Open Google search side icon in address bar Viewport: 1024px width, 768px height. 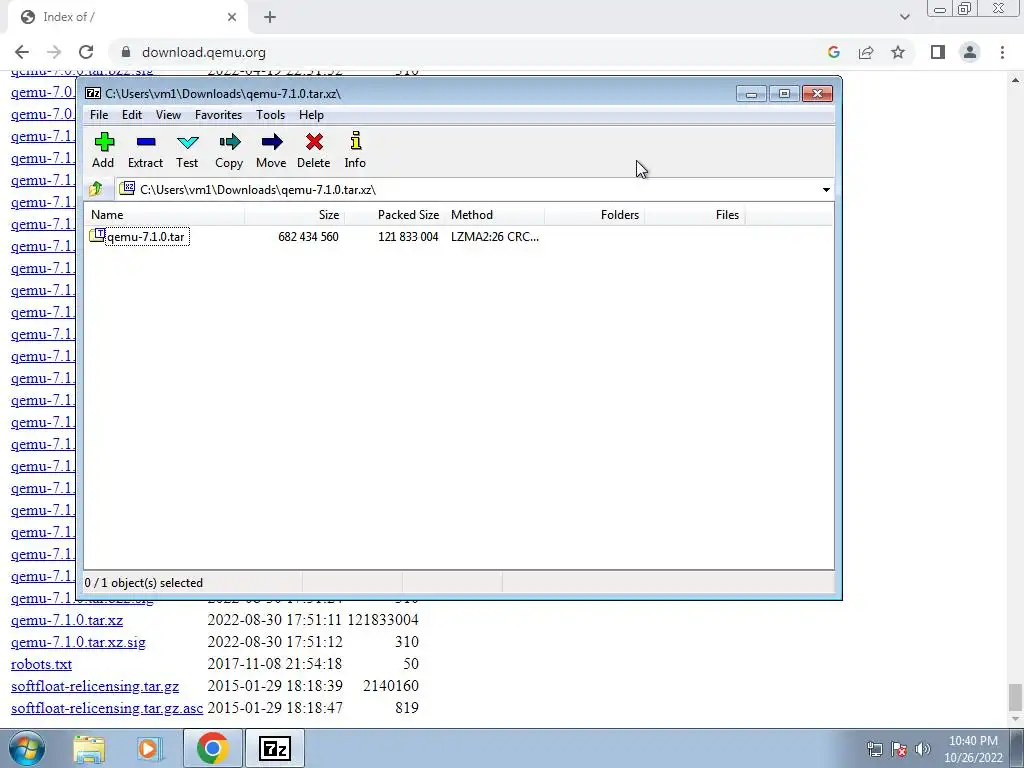[x=833, y=52]
